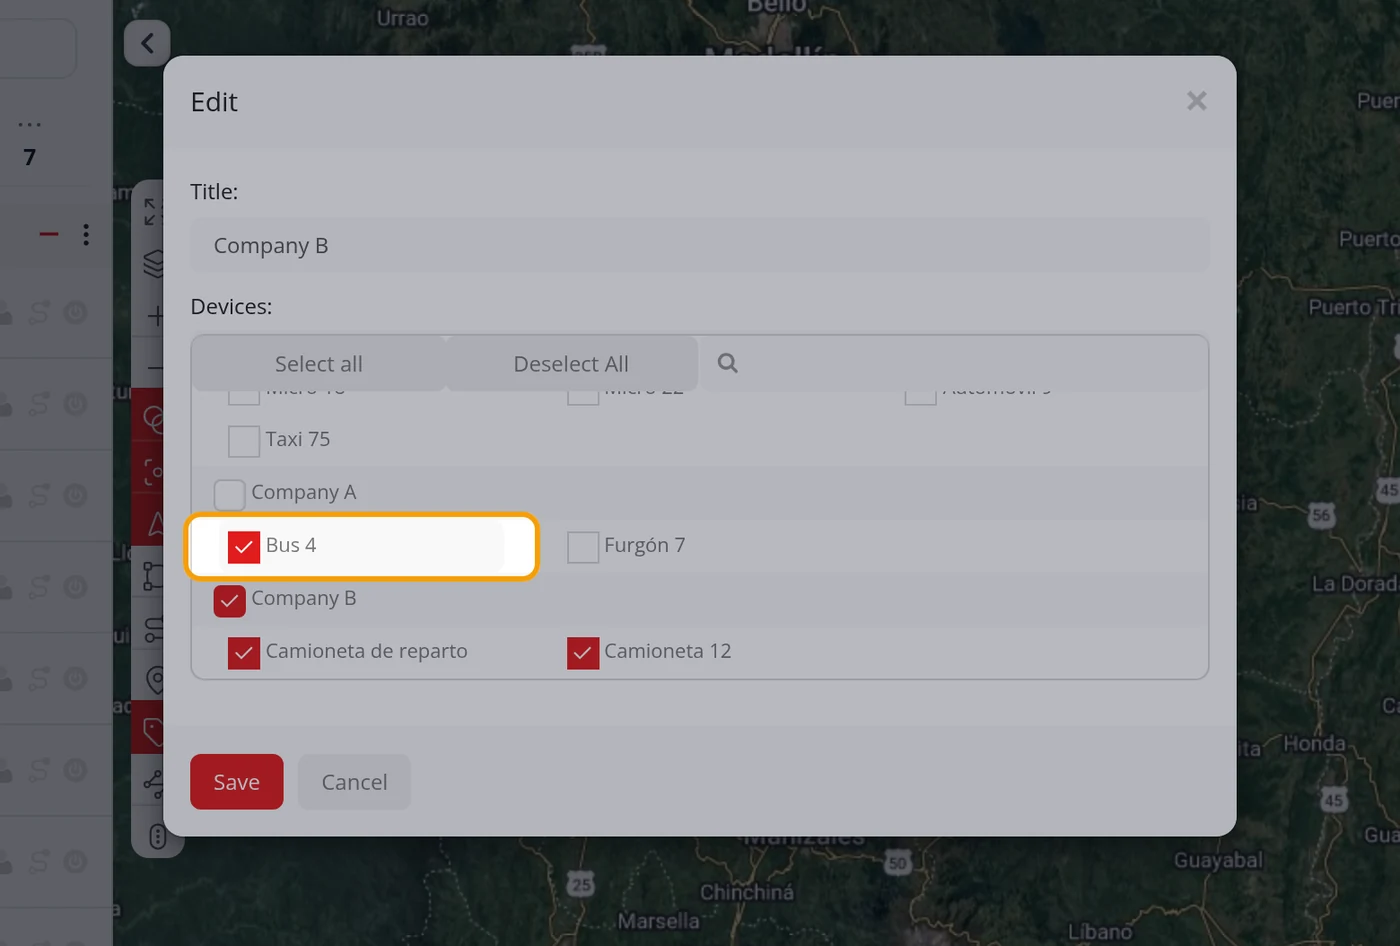
Task: Check the Taxi 75 checkbox
Action: (244, 440)
